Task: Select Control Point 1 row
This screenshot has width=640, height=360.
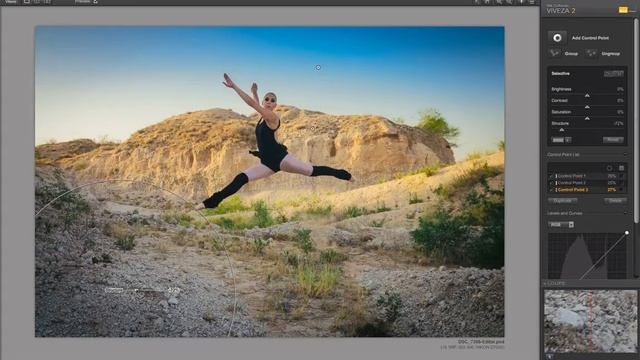Action: [x=587, y=176]
